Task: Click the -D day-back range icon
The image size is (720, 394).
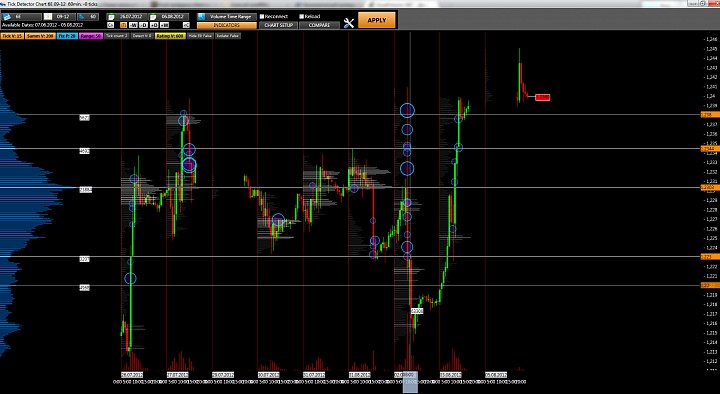Action: click(143, 25)
